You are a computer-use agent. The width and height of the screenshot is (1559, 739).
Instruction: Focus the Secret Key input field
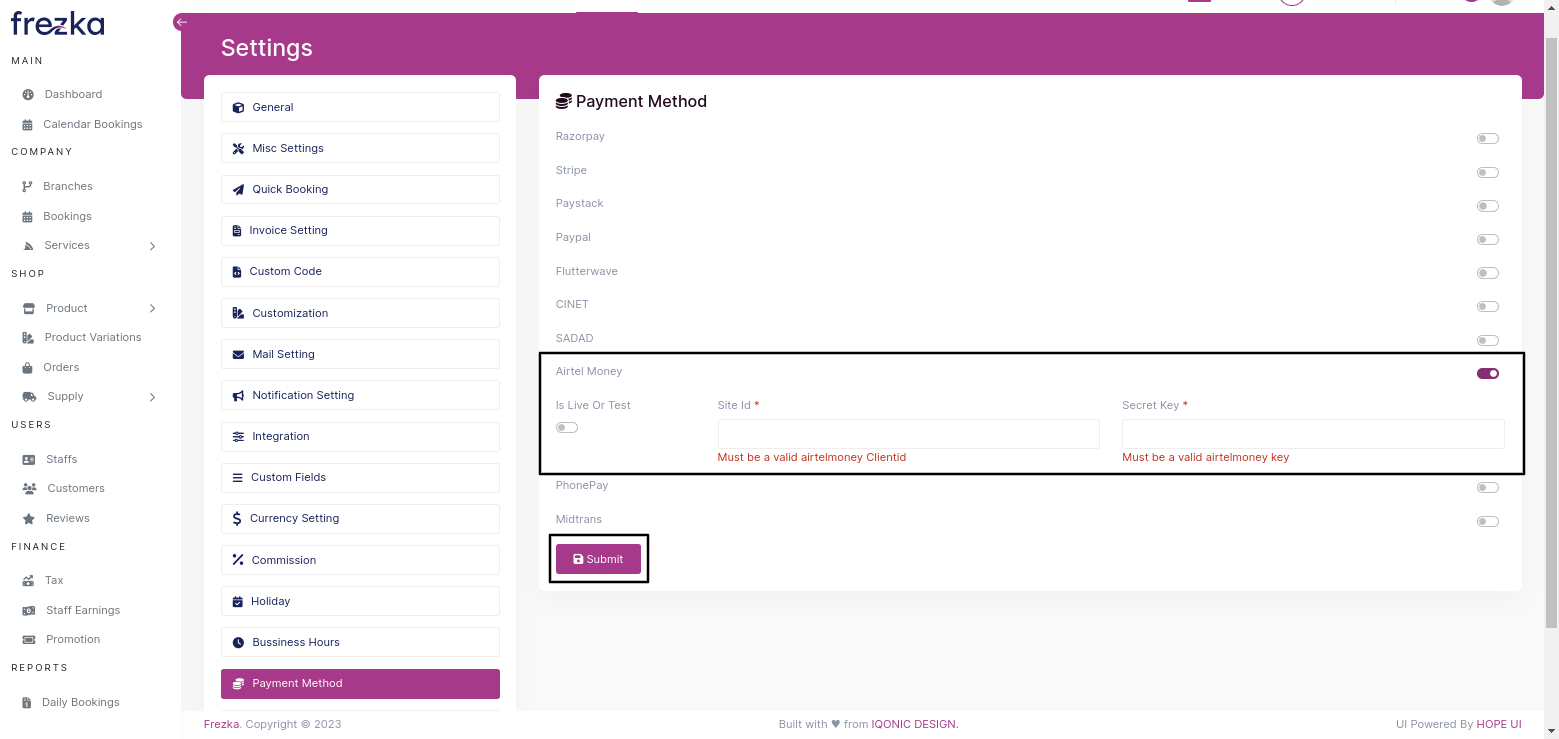(1313, 434)
